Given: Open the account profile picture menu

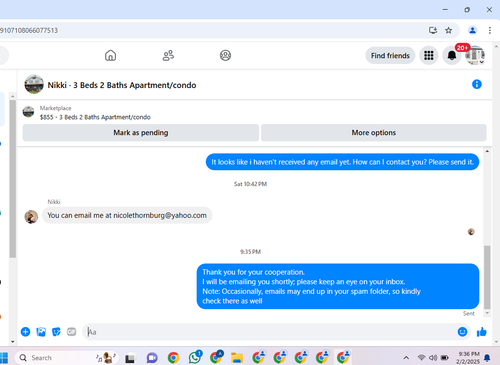Looking at the screenshot, I should point(475,55).
